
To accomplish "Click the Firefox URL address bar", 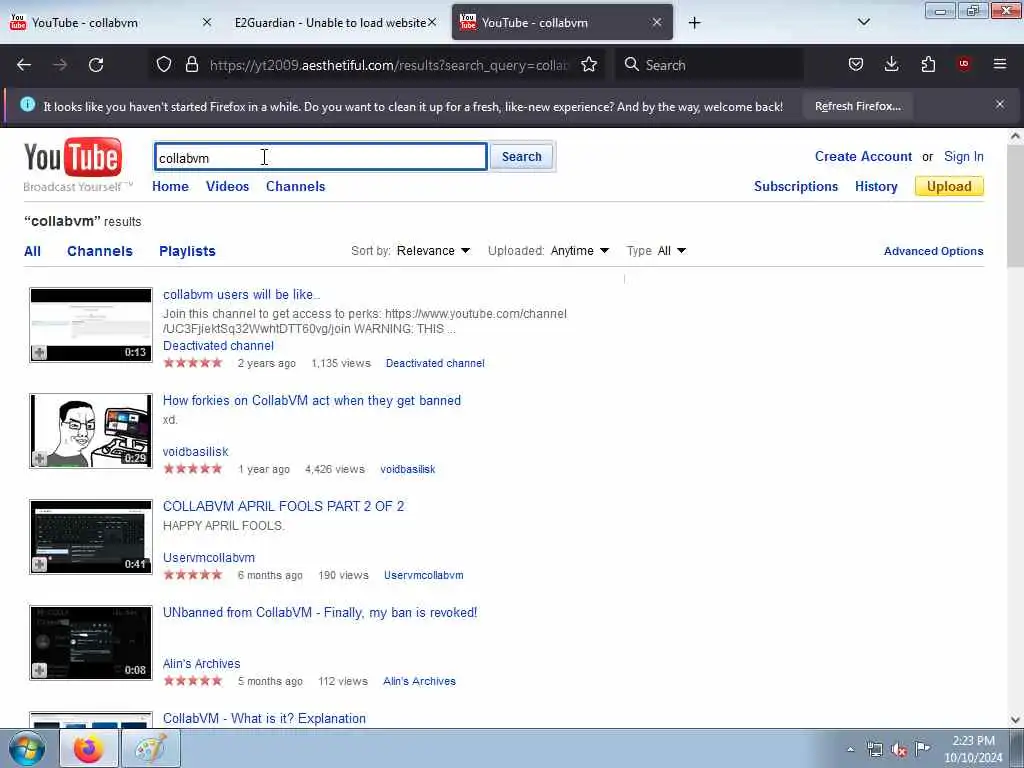I will click(x=389, y=65).
